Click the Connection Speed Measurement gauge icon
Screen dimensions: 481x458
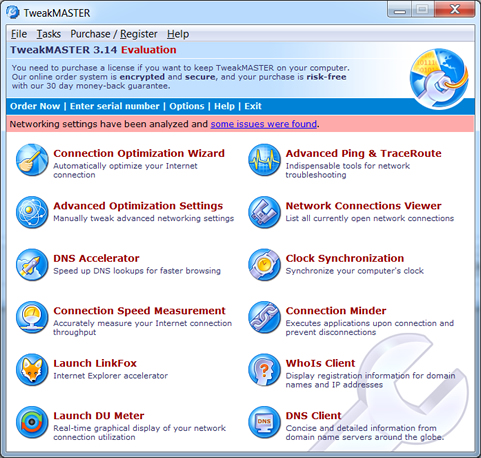coord(32,317)
